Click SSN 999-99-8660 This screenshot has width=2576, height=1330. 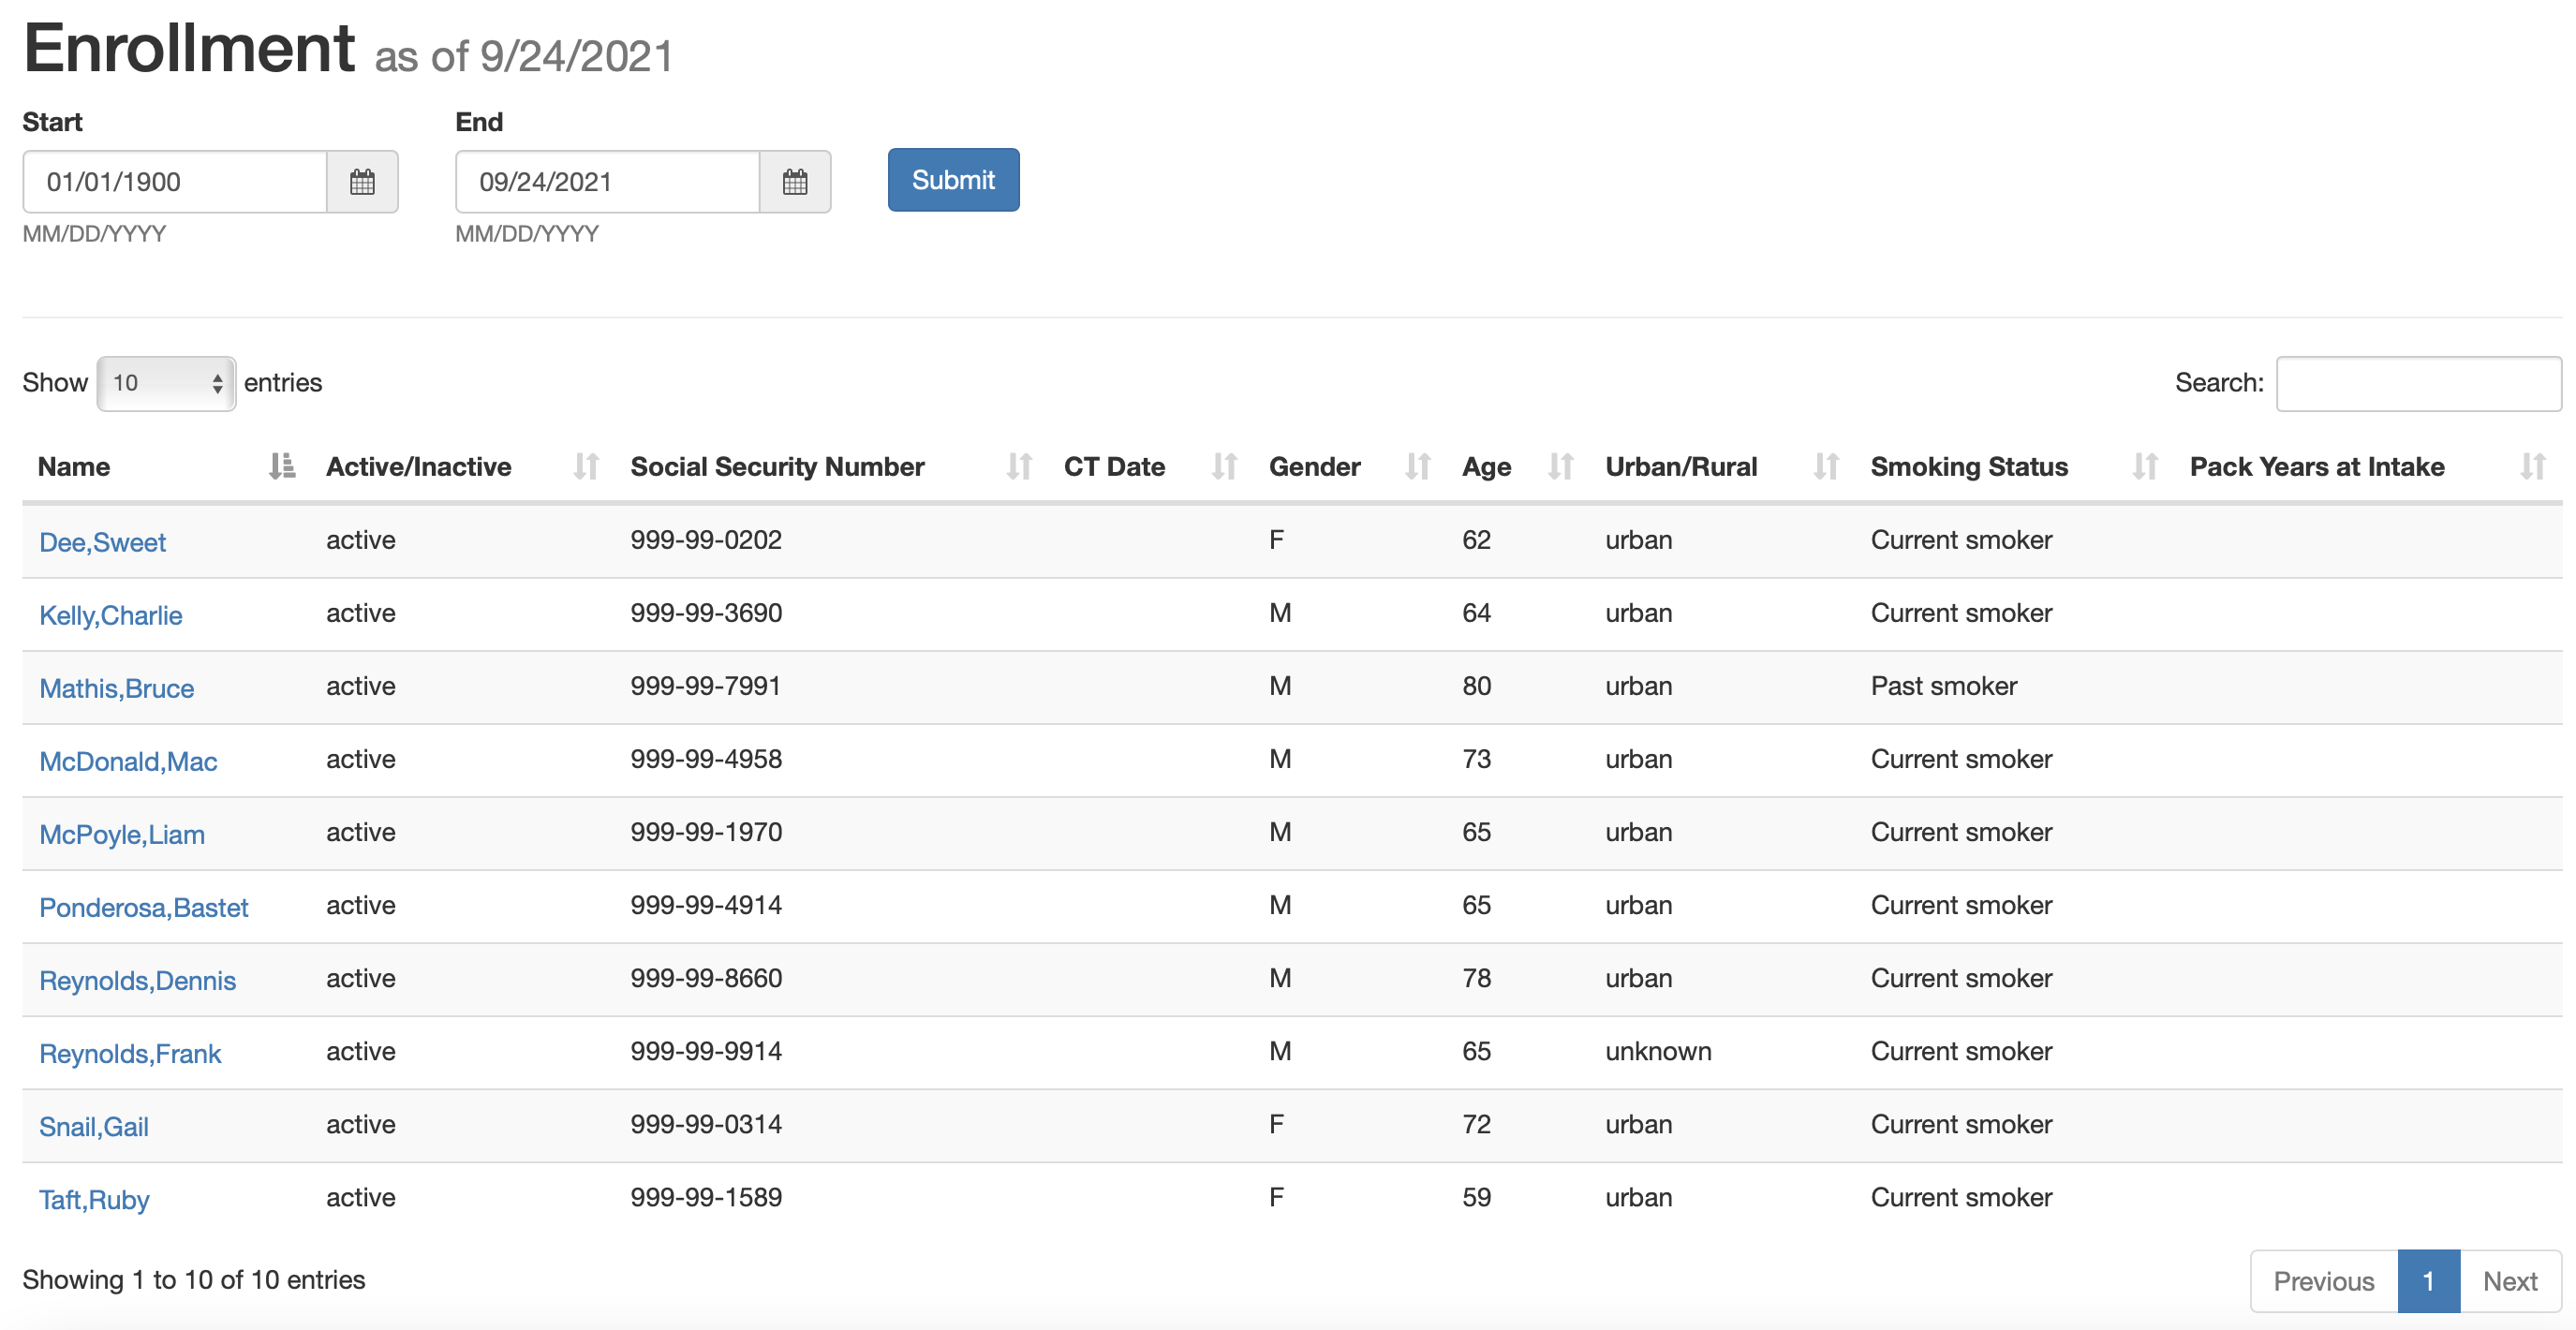click(706, 978)
